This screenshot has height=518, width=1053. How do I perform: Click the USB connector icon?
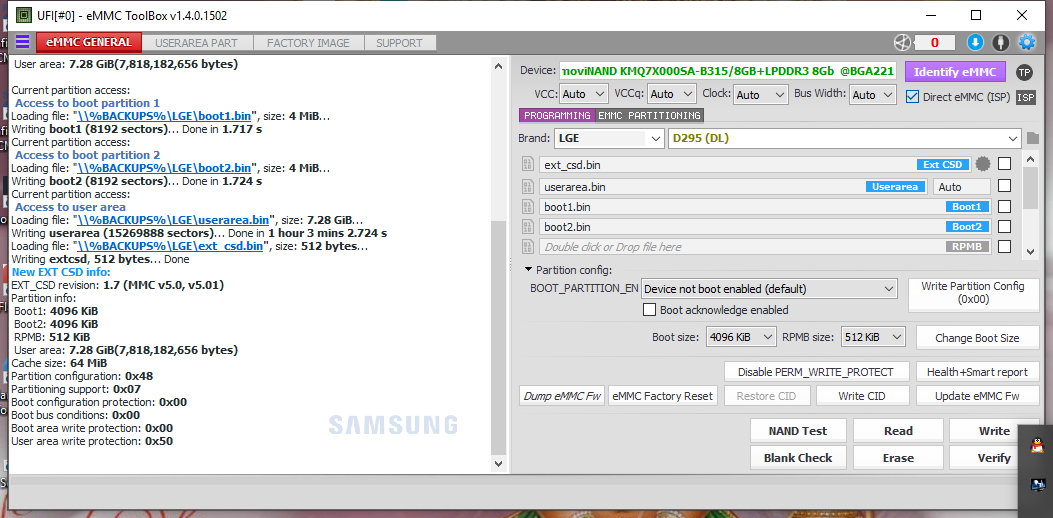pos(1001,42)
